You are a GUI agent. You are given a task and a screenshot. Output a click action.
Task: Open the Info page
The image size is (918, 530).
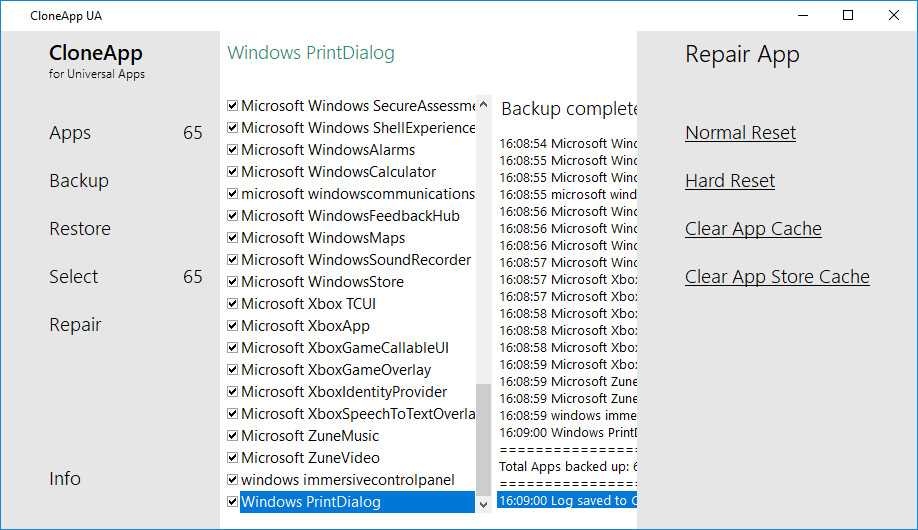(65, 479)
